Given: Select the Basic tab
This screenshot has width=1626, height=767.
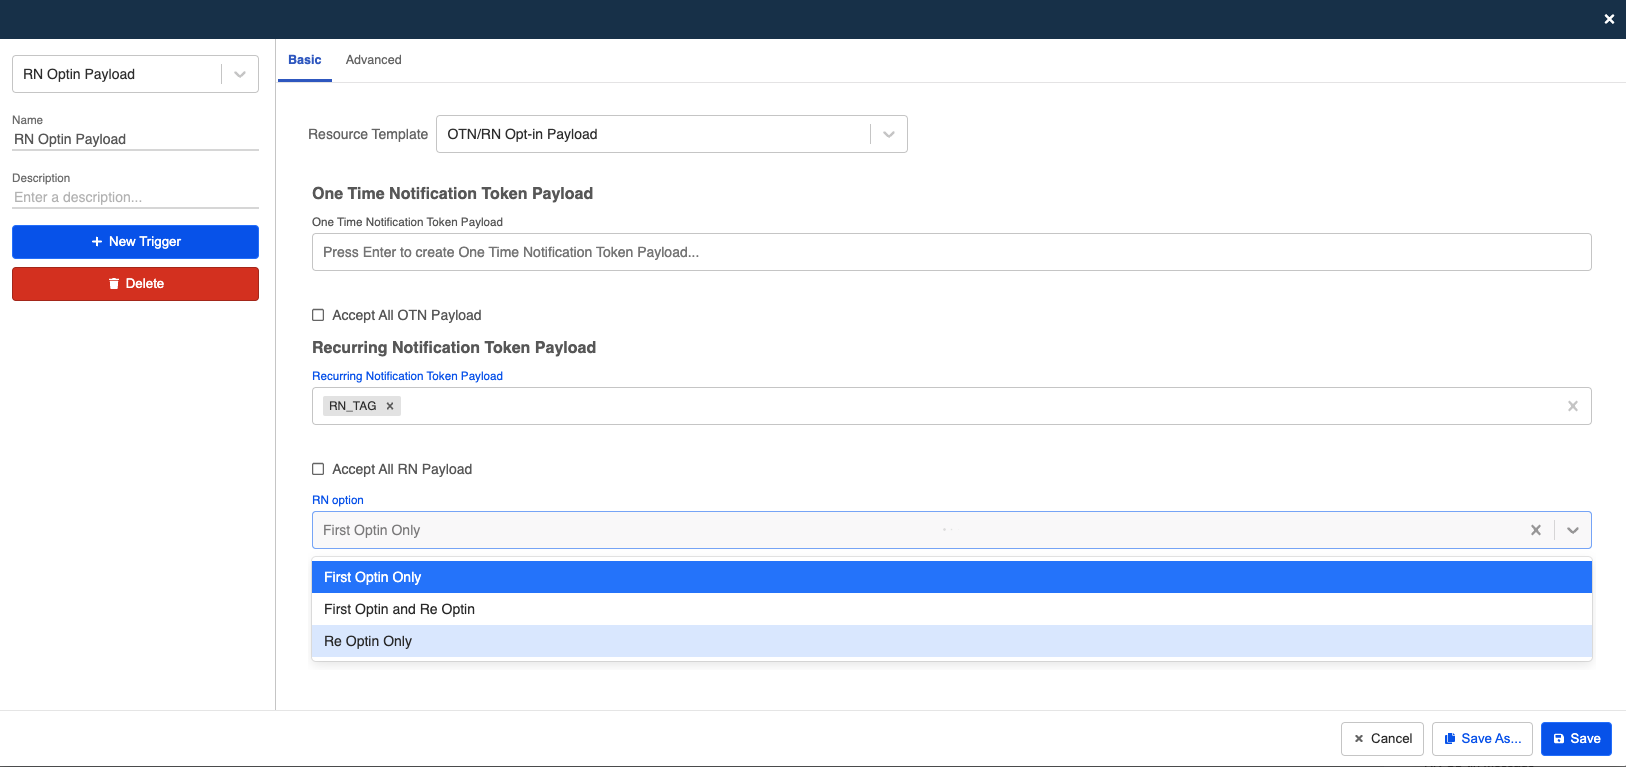Looking at the screenshot, I should pos(304,60).
